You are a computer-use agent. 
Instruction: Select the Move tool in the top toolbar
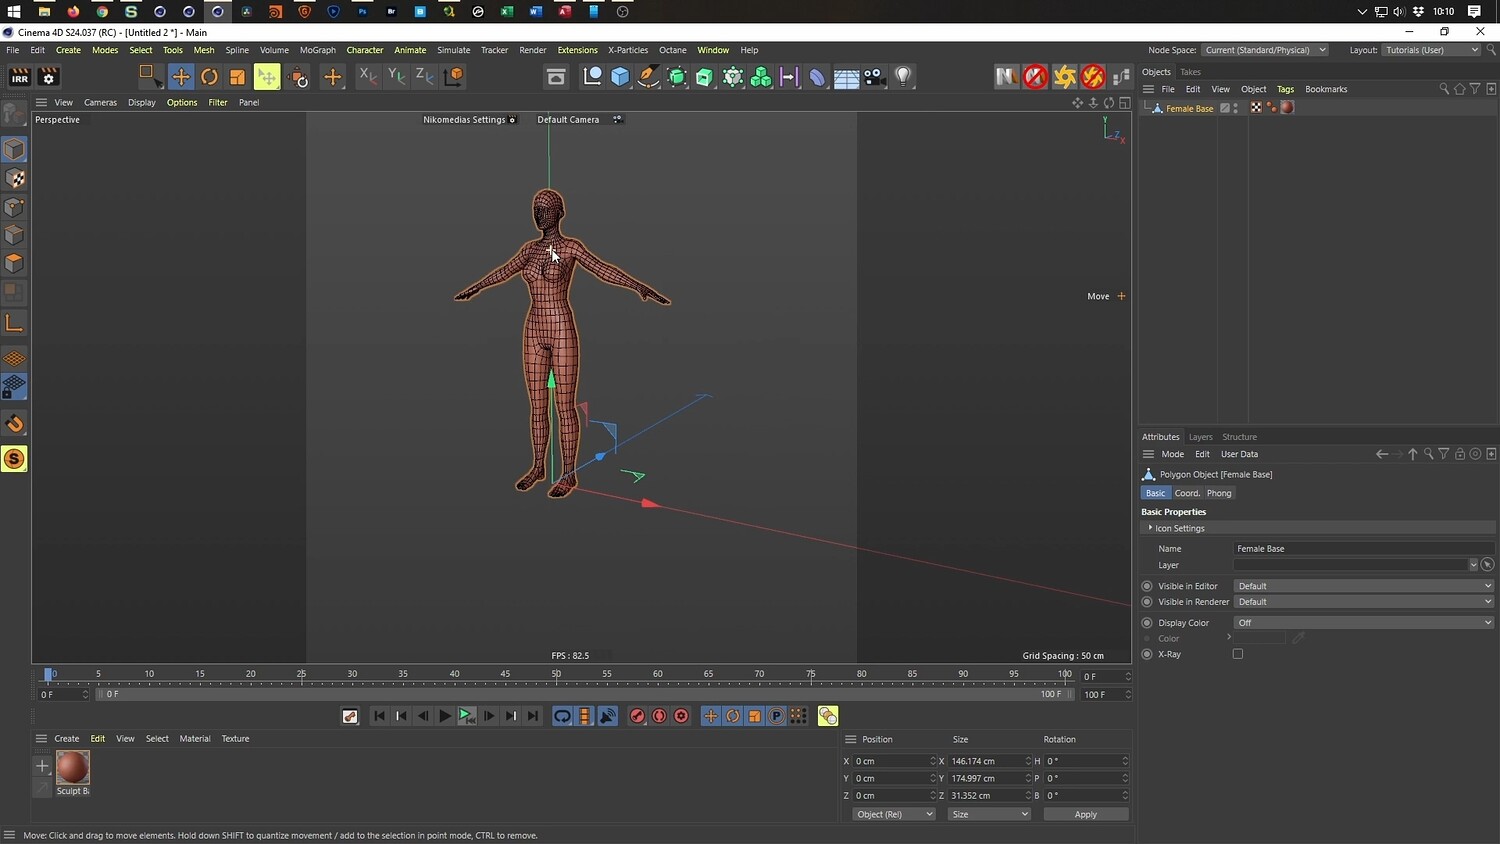[x=181, y=77]
